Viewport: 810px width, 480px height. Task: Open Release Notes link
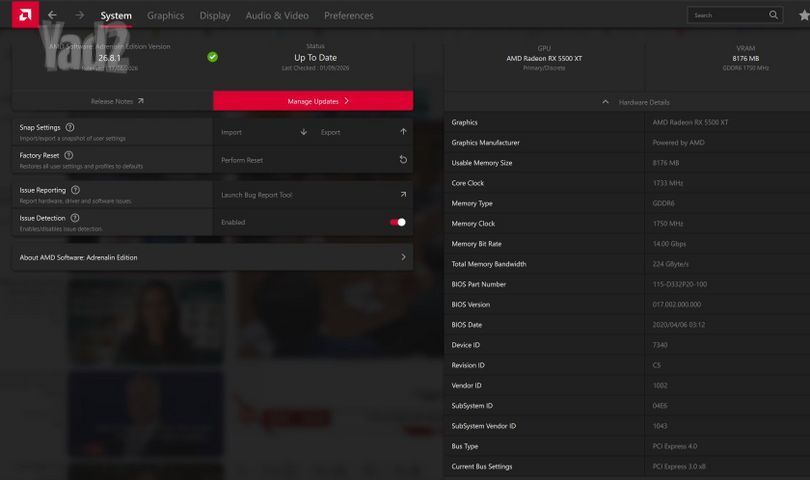pos(112,101)
